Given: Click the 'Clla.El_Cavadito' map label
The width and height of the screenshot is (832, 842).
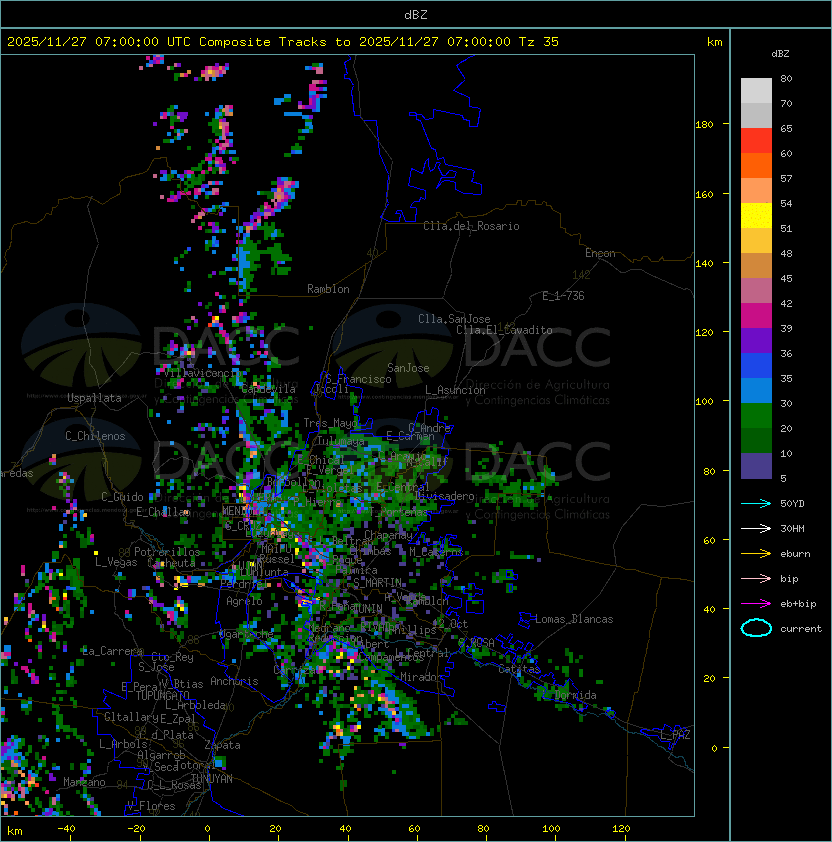Looking at the screenshot, I should [x=504, y=330].
